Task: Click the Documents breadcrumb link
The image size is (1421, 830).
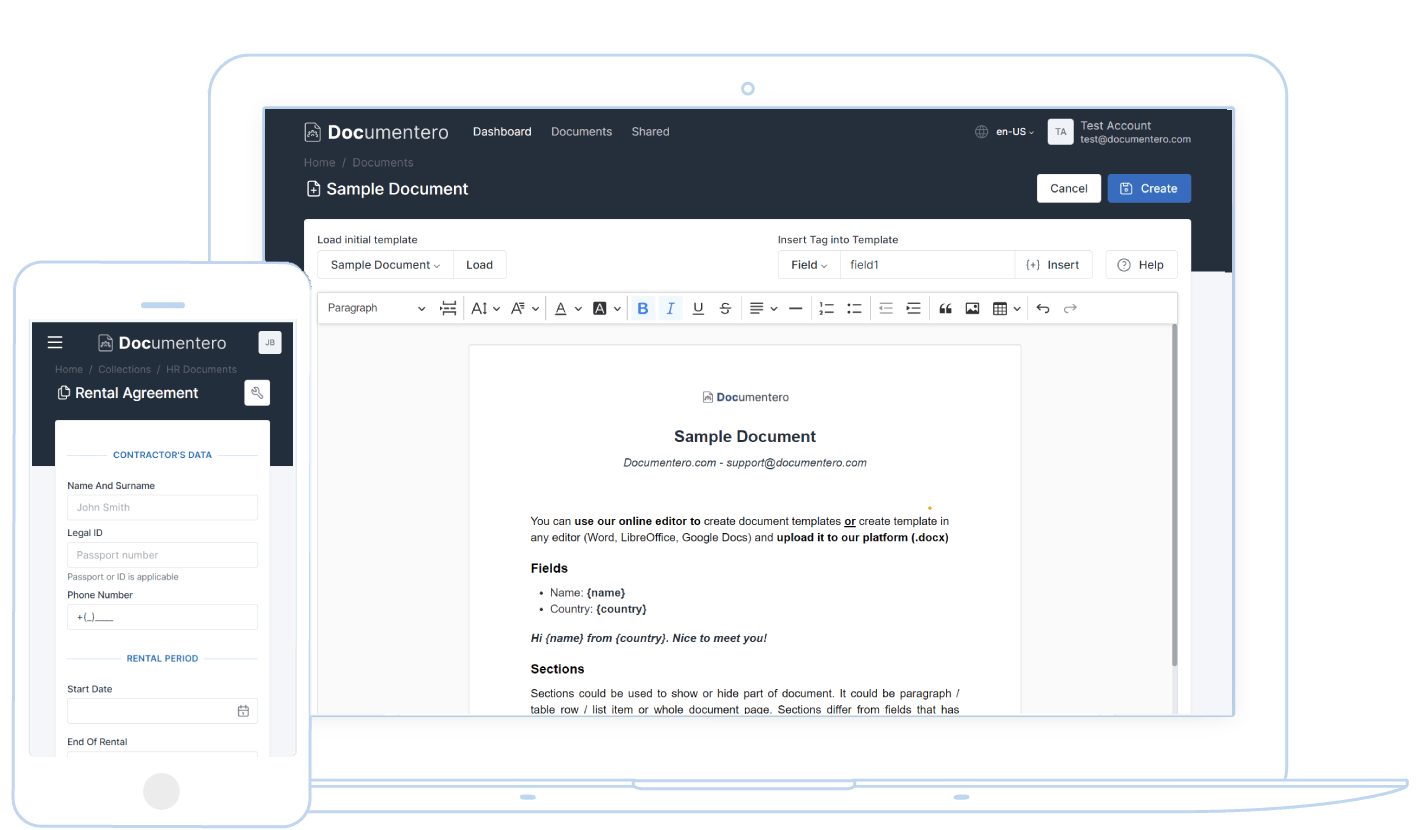Action: [383, 162]
